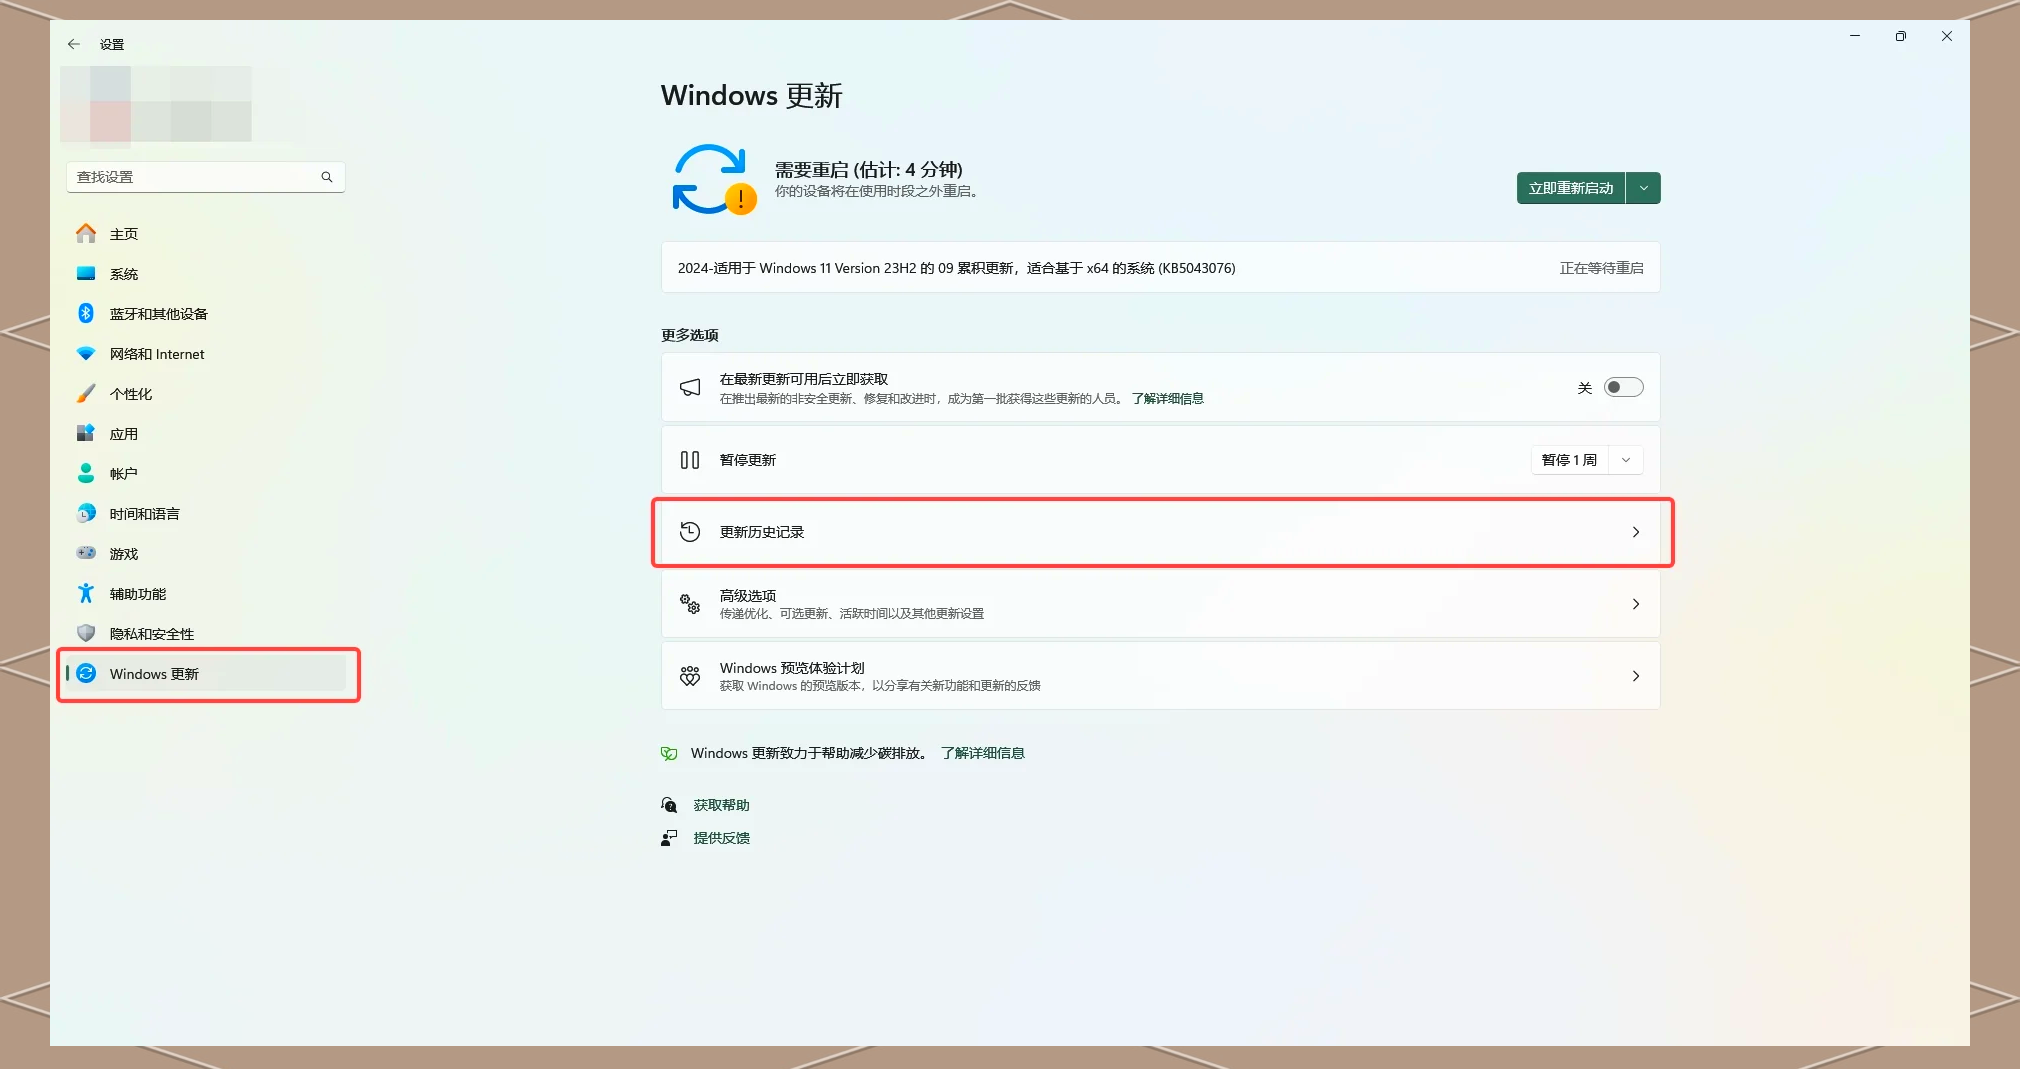The width and height of the screenshot is (2020, 1069).
Task: Click the blurred user profile area
Action: [156, 104]
